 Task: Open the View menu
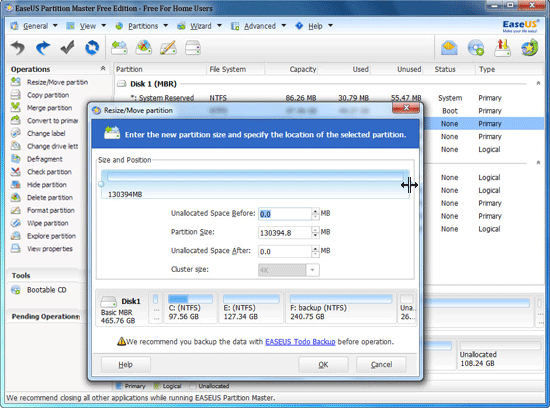click(x=86, y=26)
